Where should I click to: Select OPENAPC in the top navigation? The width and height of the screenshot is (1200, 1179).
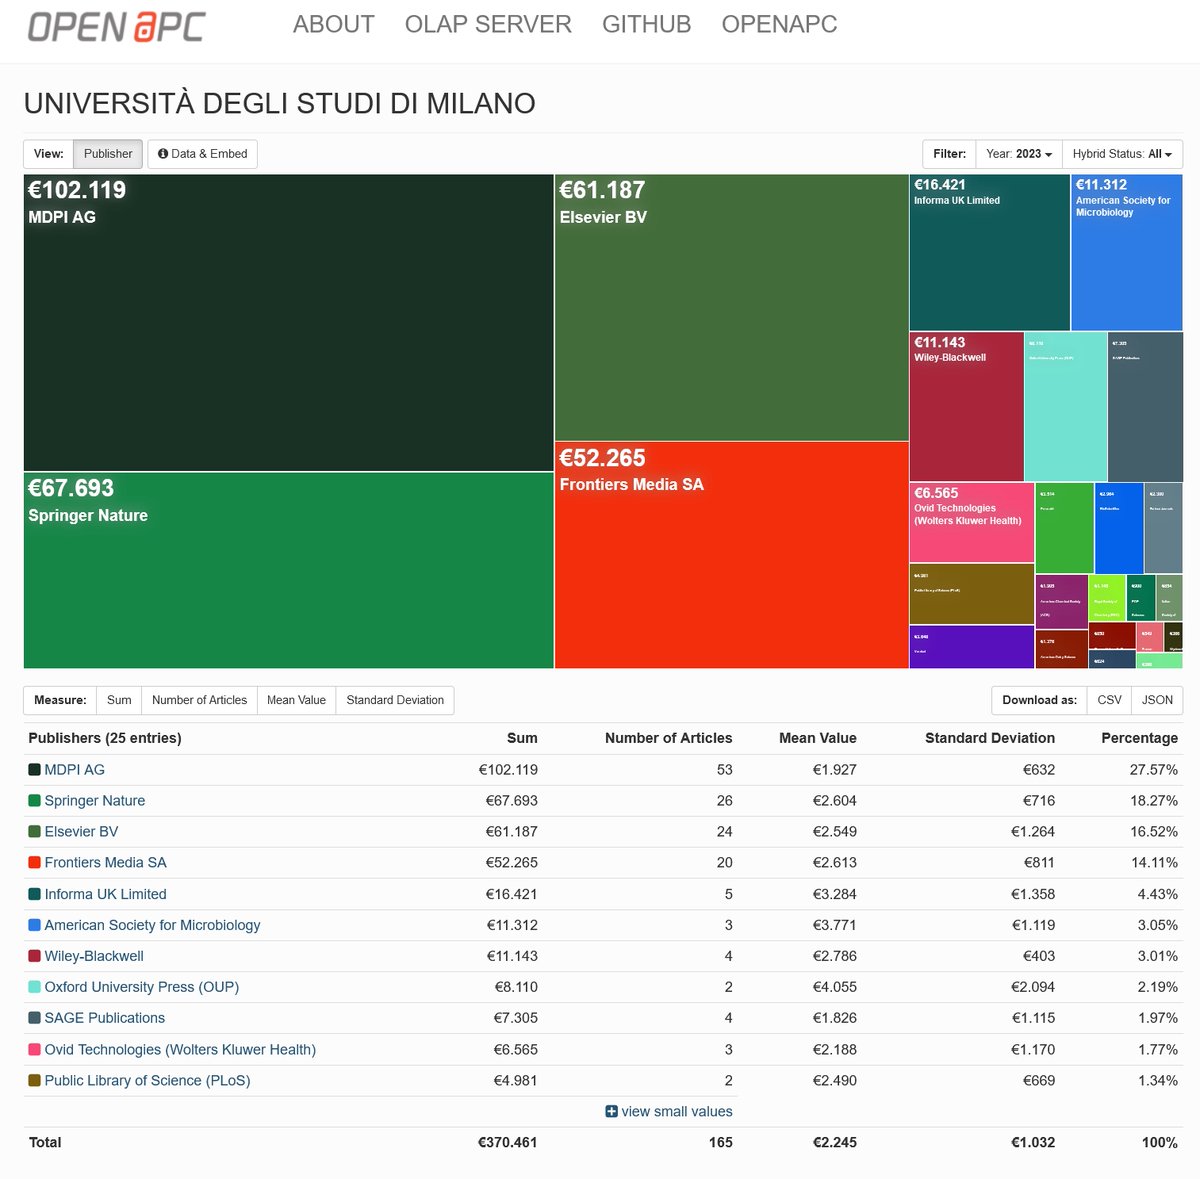(x=780, y=24)
